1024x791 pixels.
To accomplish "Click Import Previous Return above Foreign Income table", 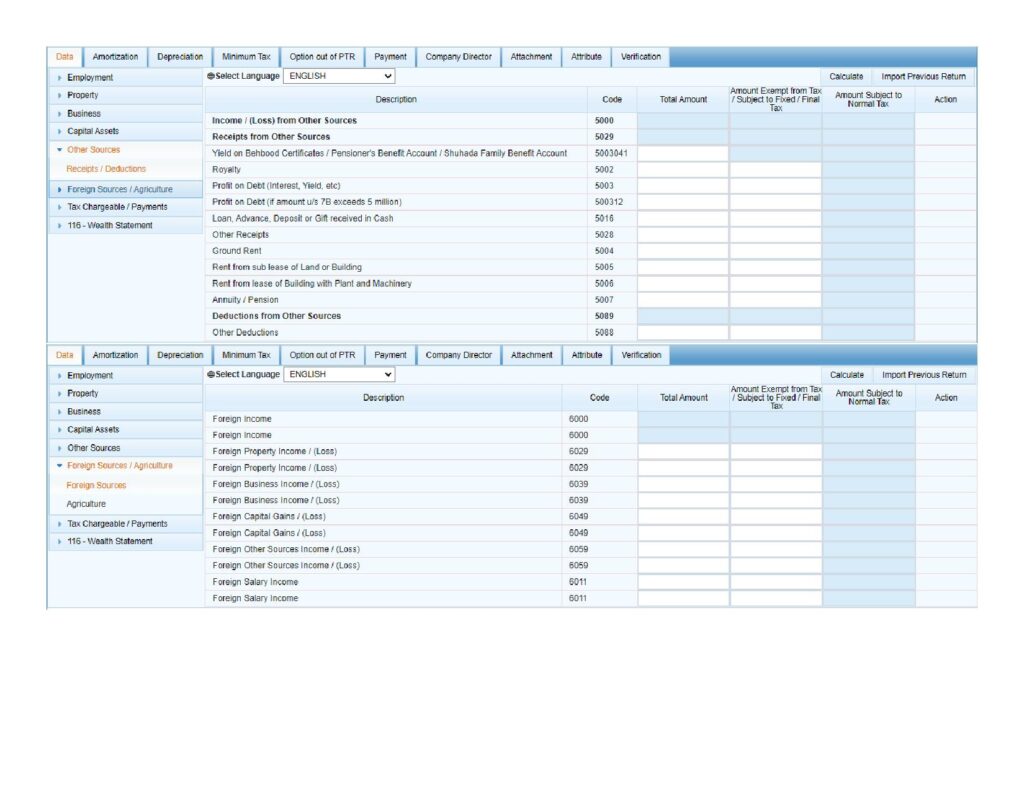I will tap(923, 375).
